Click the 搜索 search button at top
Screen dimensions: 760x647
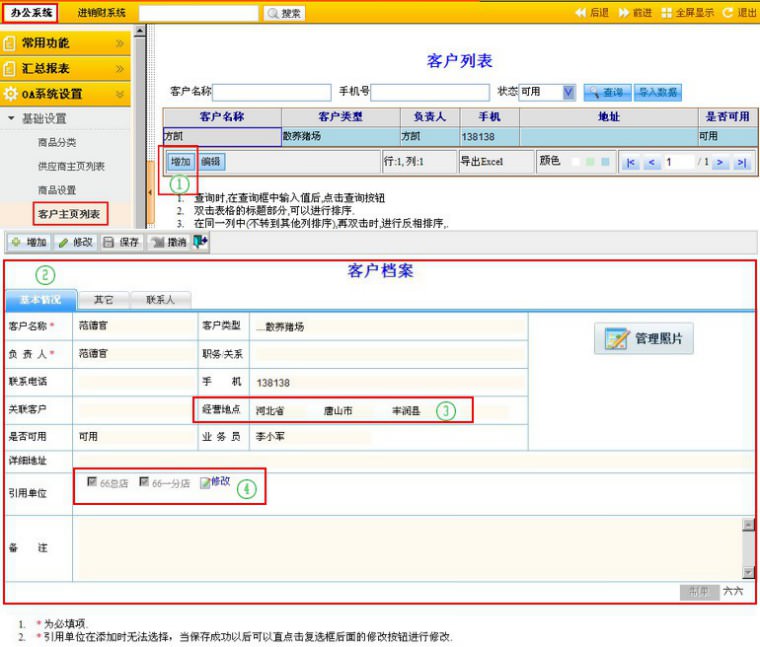tap(284, 13)
